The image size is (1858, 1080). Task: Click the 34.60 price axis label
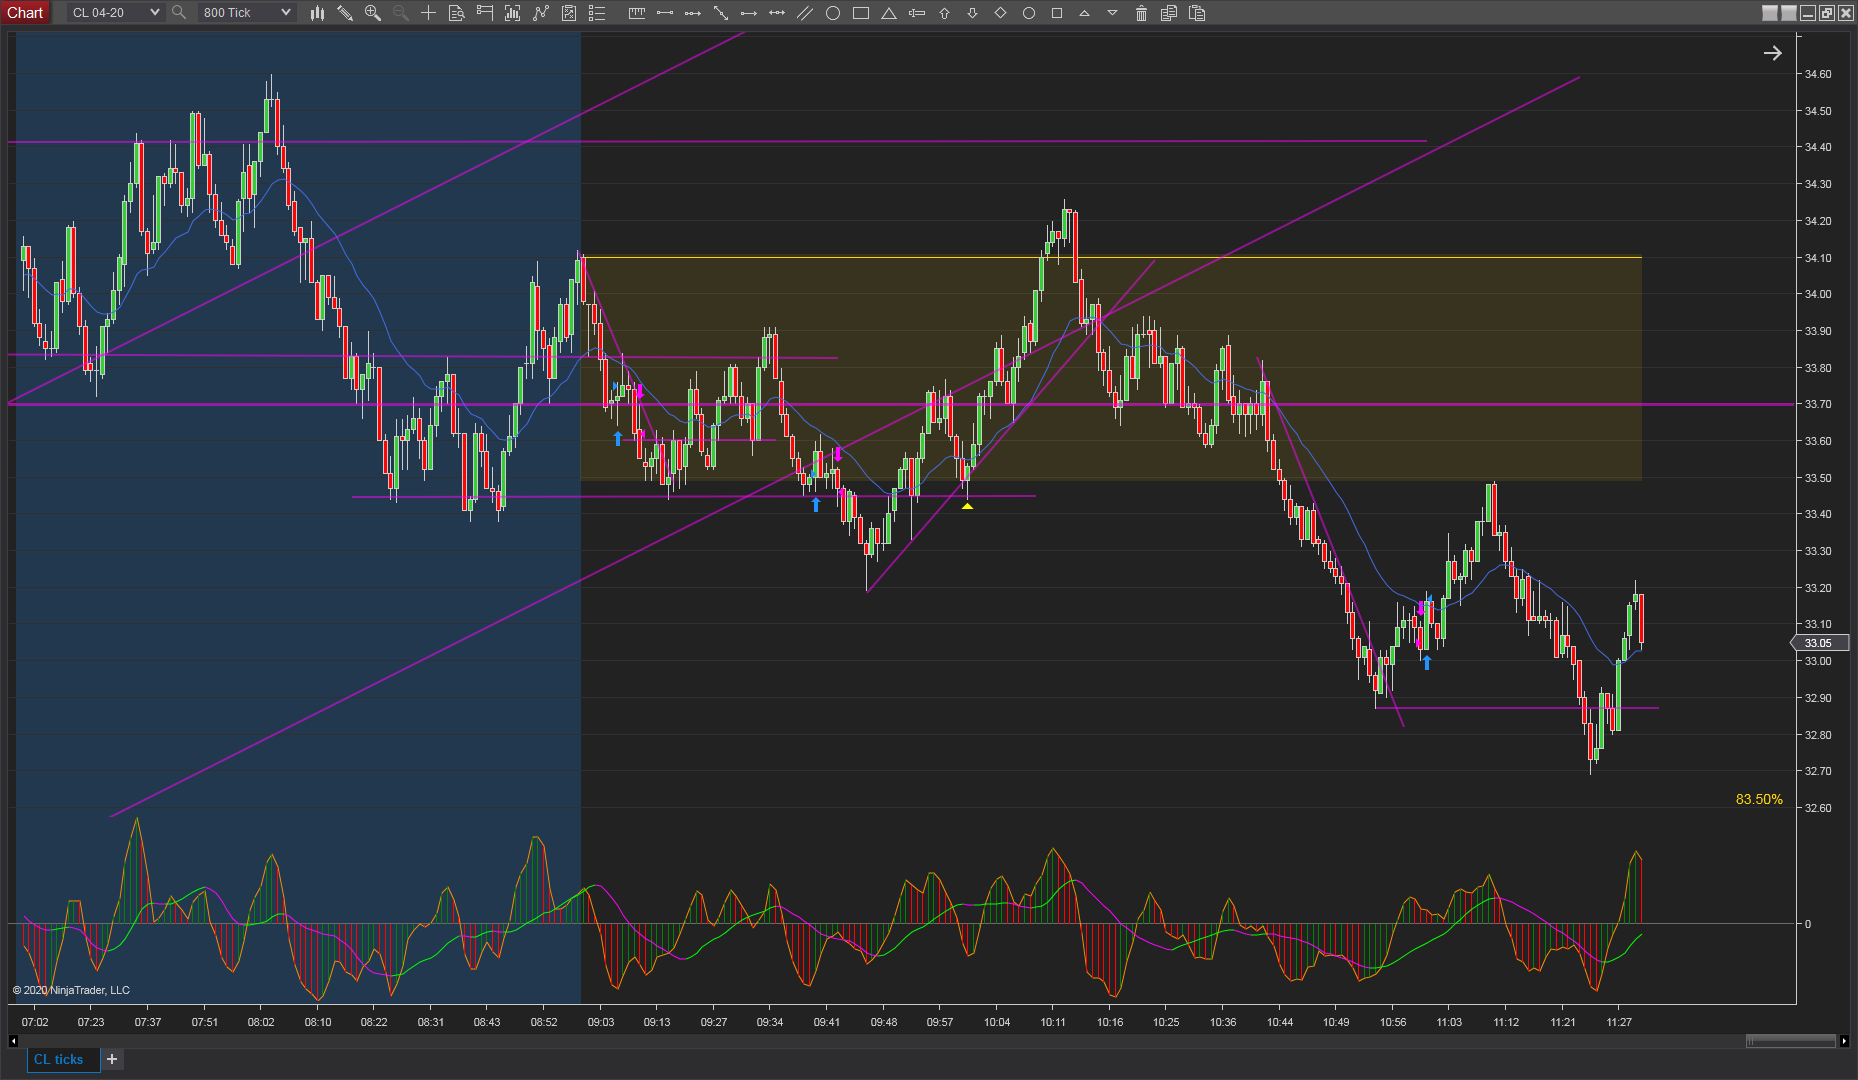(1818, 74)
